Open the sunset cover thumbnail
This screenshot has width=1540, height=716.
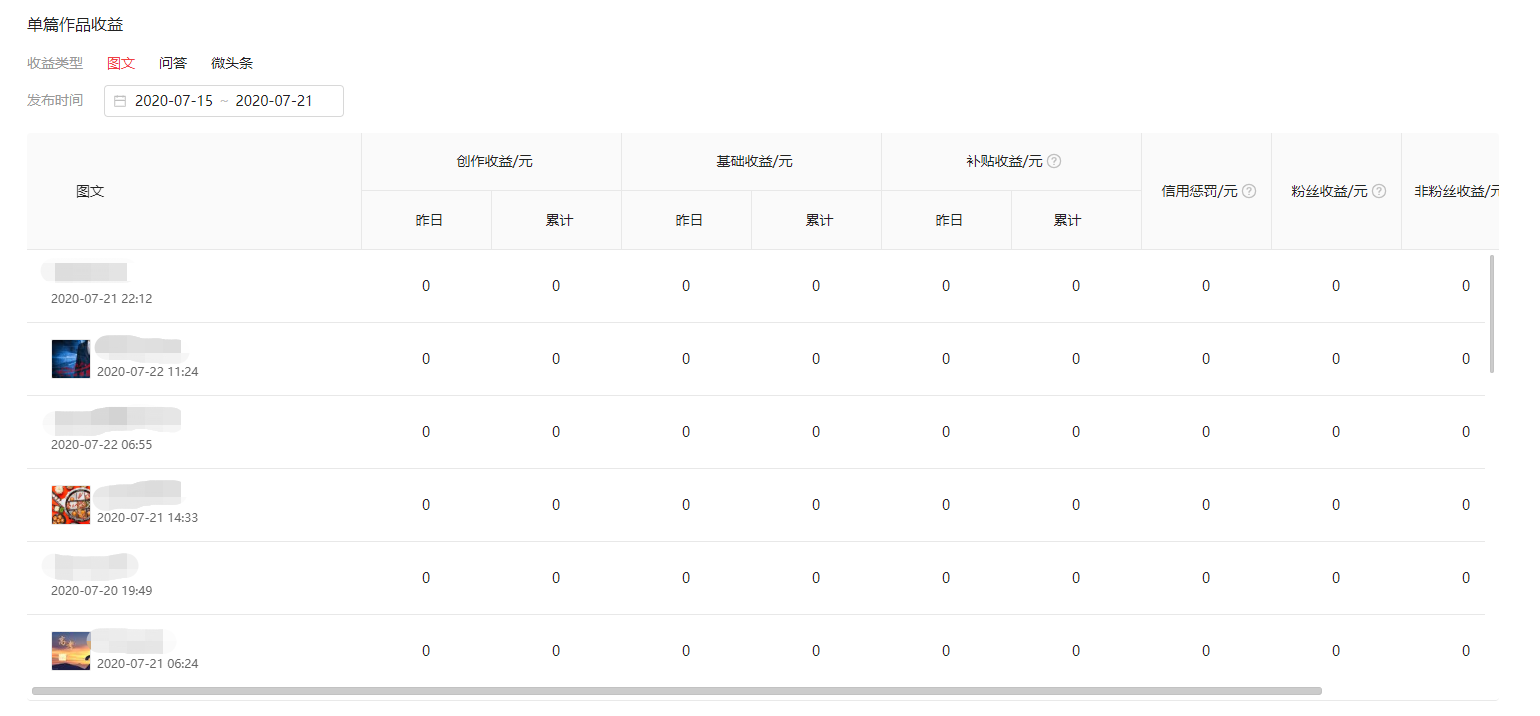(x=70, y=650)
